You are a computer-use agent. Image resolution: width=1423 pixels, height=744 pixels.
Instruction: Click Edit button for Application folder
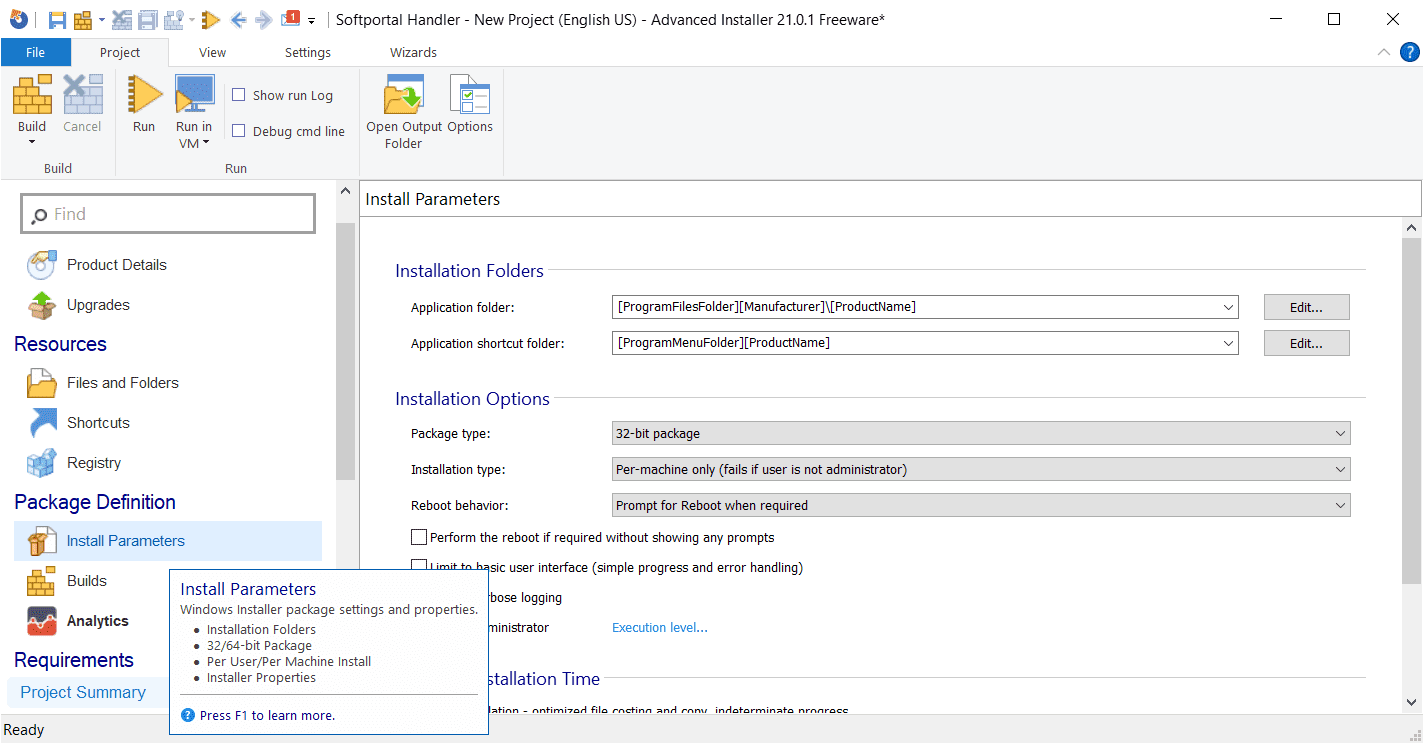click(x=1306, y=307)
